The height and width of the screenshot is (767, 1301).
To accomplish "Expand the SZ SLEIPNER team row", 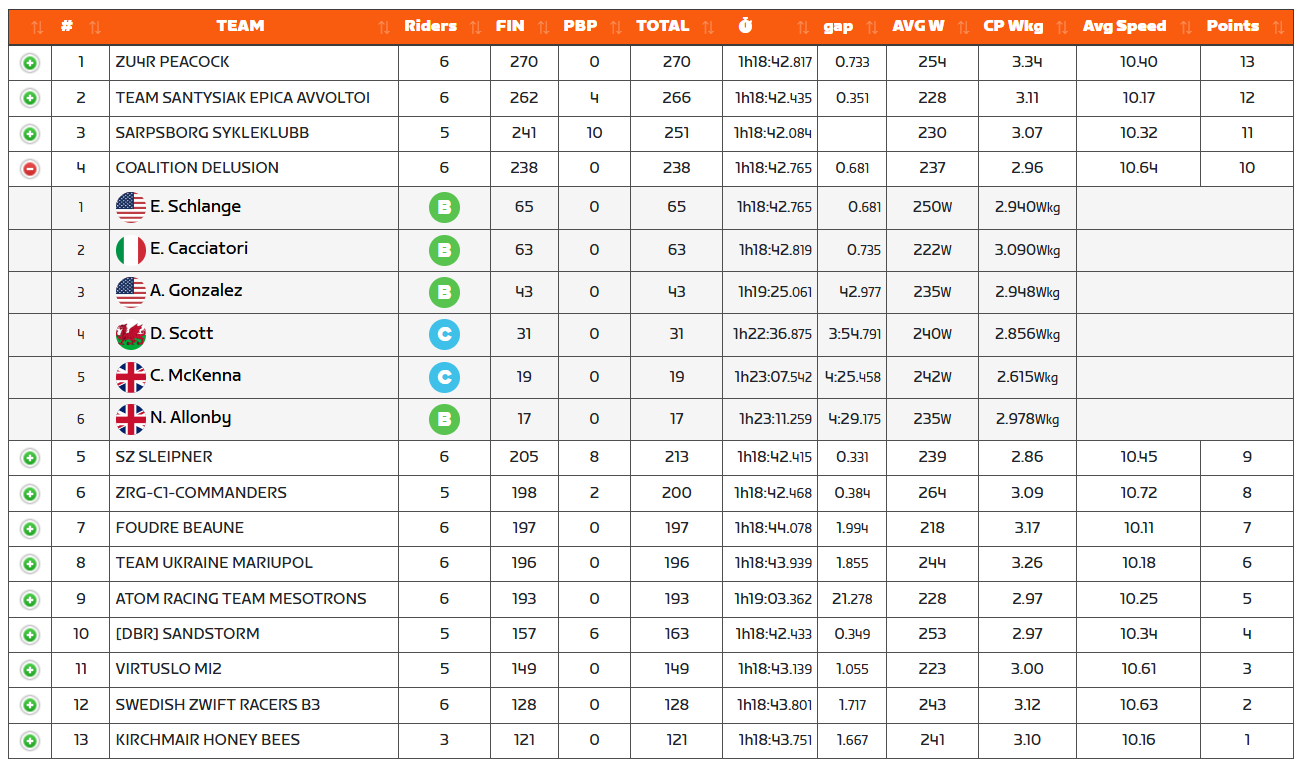I will click(x=30, y=458).
